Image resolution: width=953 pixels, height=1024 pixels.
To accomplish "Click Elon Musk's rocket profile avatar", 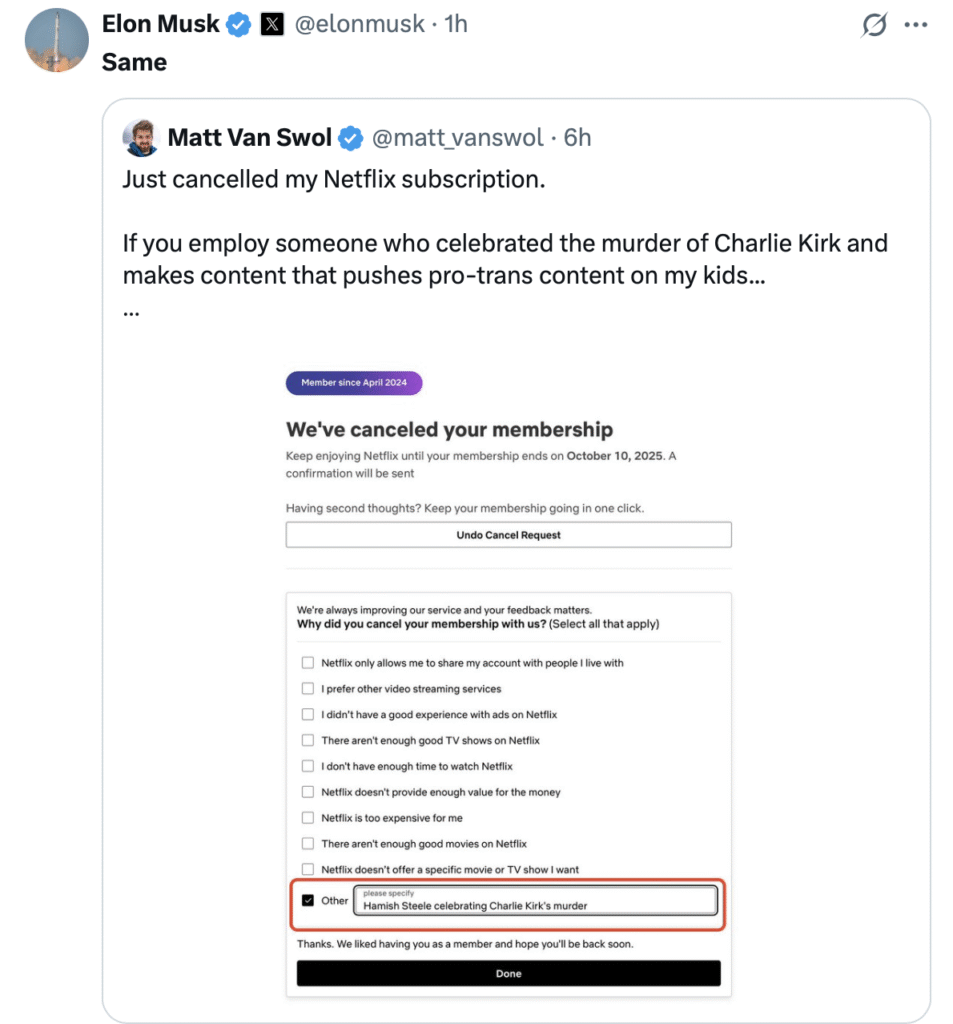I will [56, 40].
